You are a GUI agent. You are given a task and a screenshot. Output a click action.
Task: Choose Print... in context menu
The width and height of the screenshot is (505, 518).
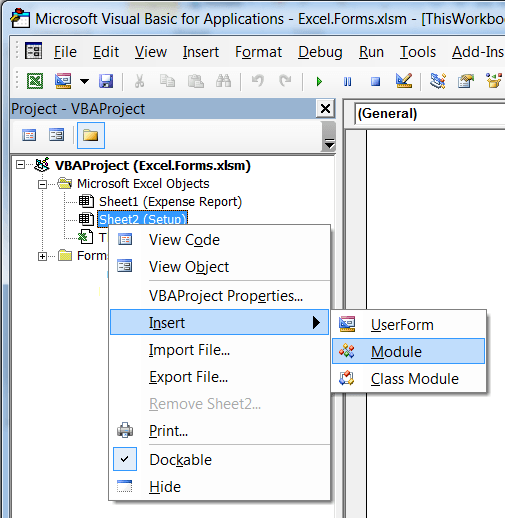tap(220, 431)
